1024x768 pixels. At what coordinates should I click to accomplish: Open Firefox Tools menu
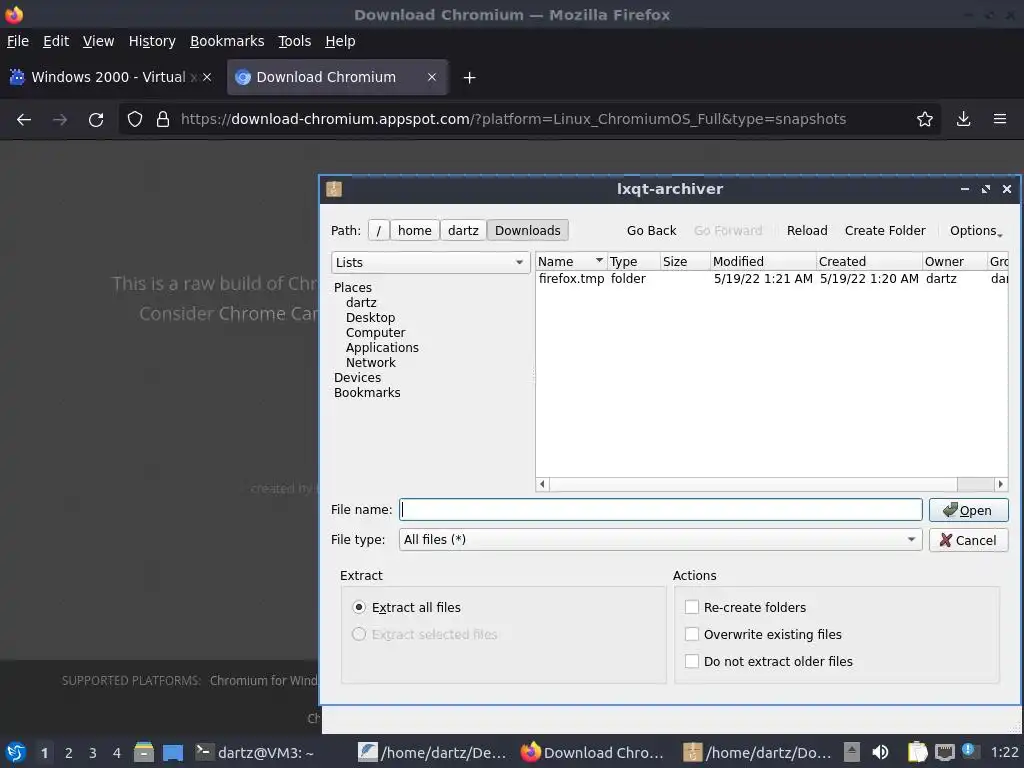click(295, 41)
